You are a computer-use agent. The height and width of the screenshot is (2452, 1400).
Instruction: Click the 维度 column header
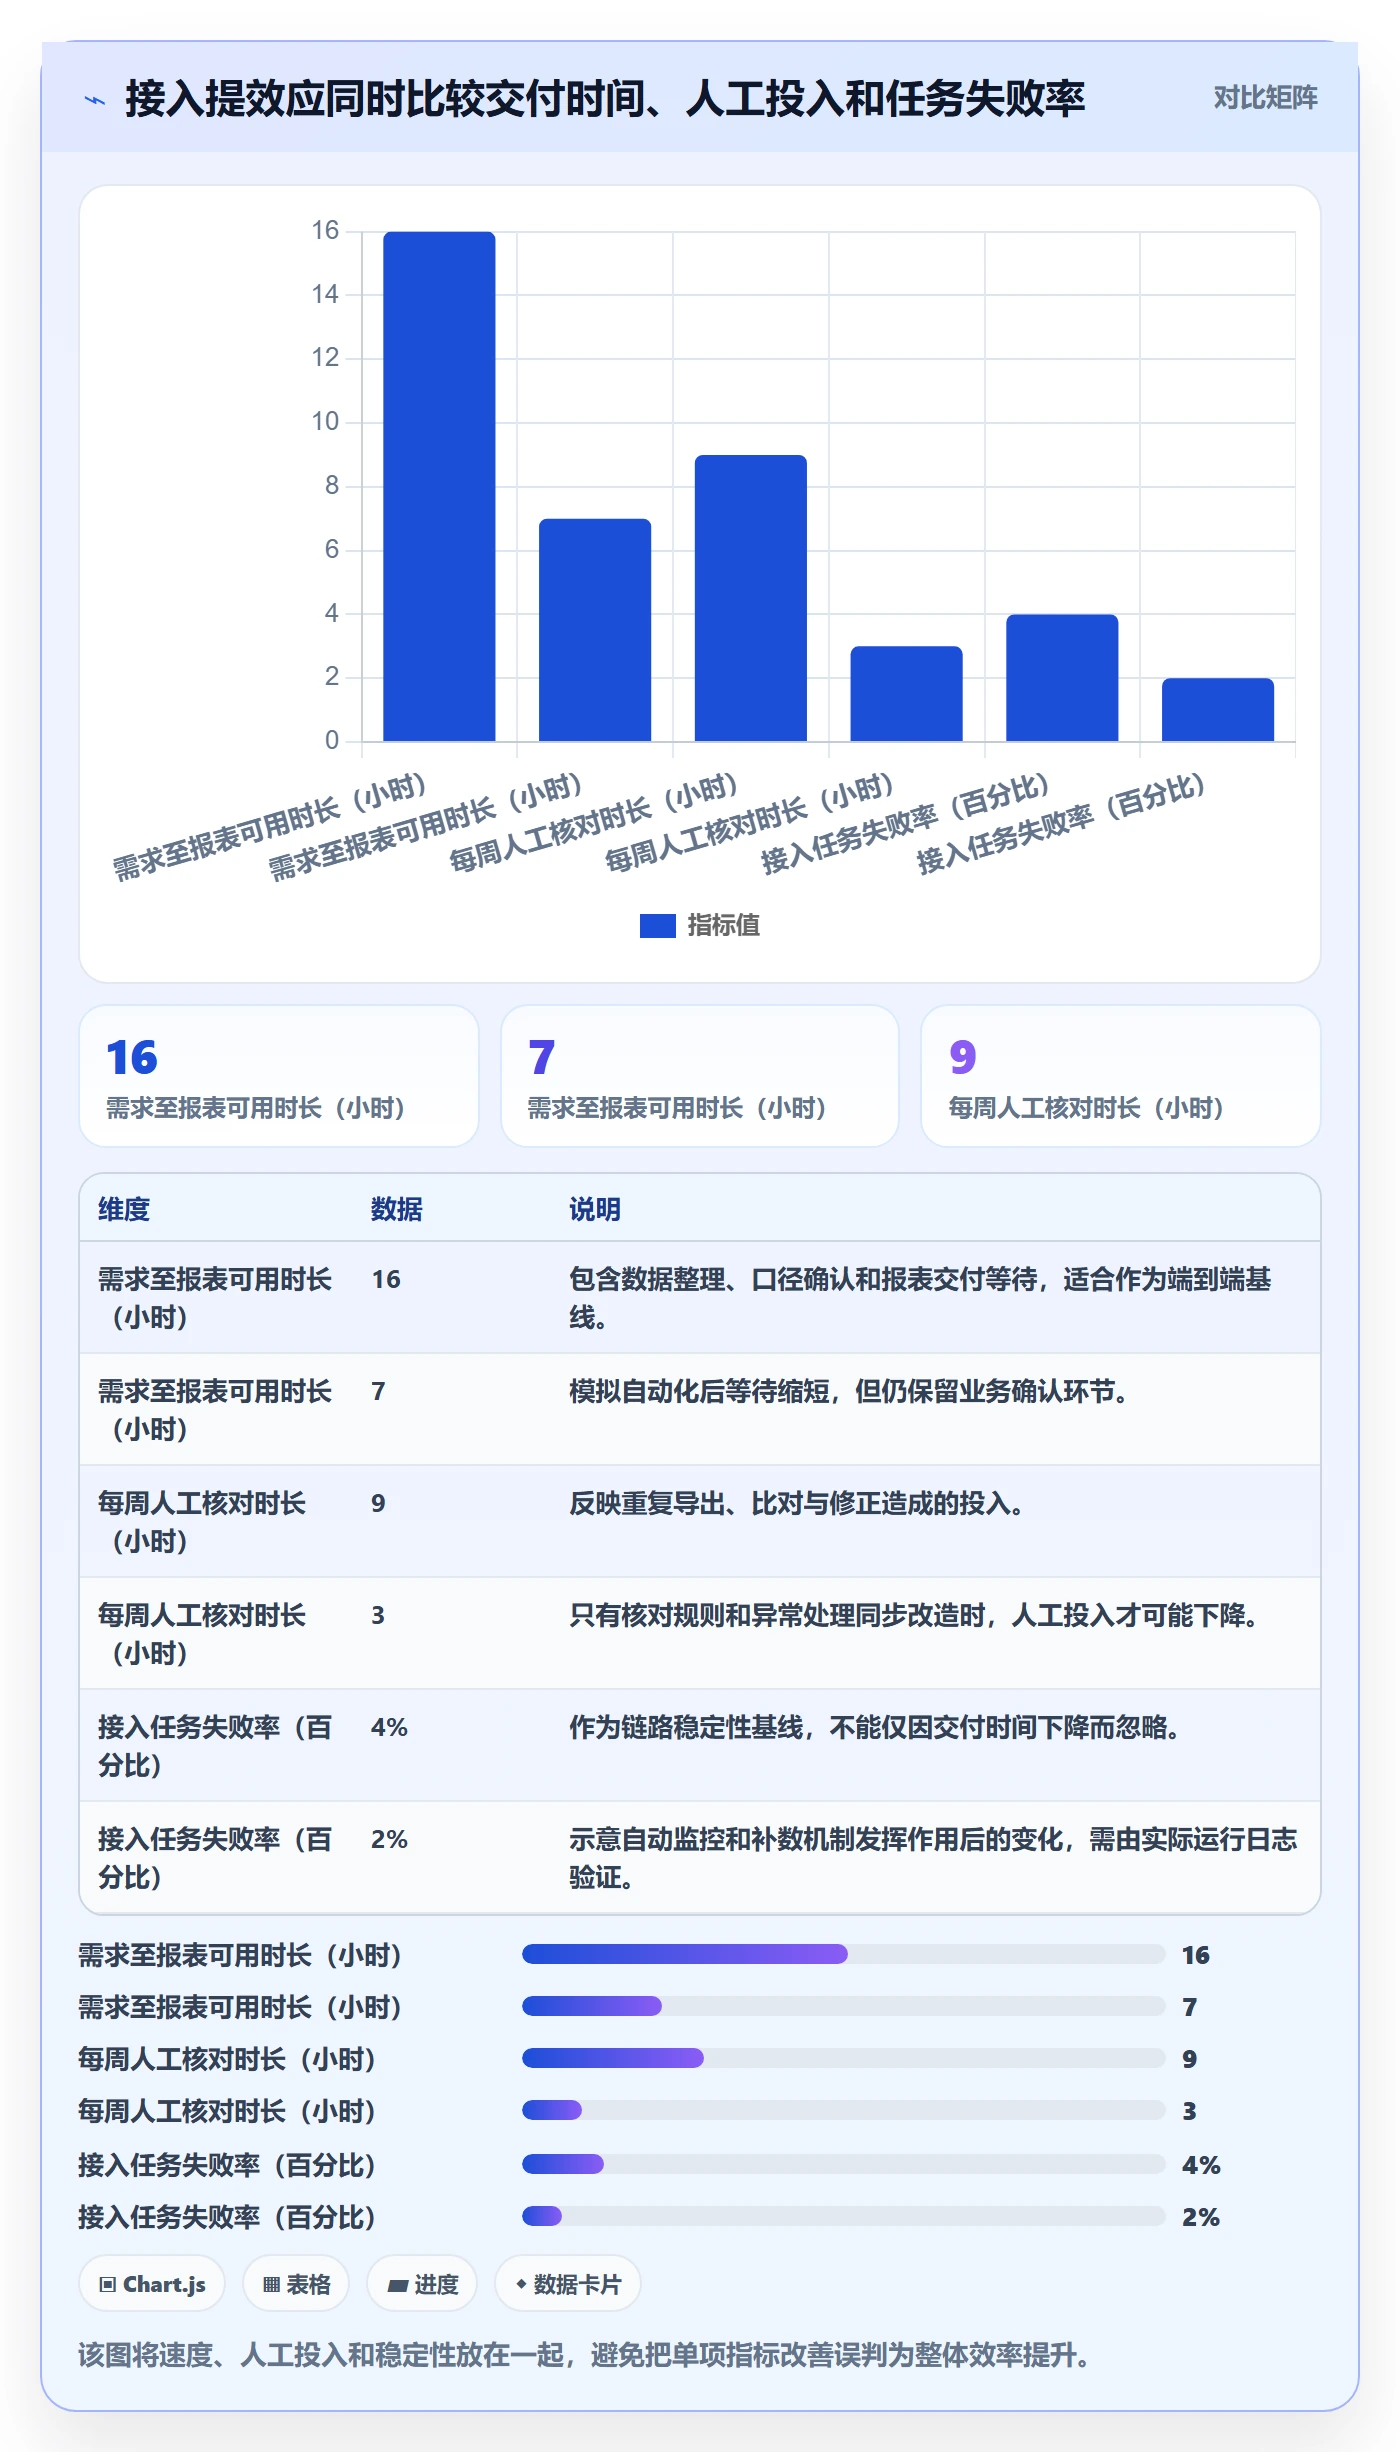coord(124,1209)
